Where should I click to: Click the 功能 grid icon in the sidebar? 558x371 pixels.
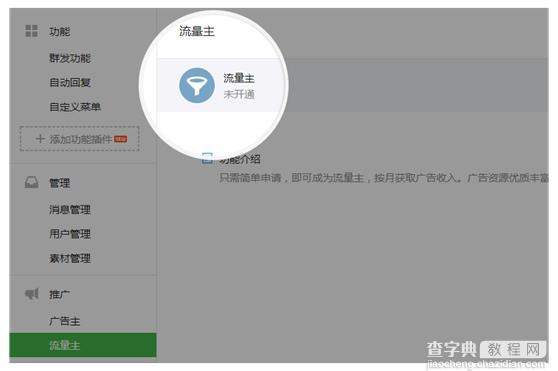(32, 31)
